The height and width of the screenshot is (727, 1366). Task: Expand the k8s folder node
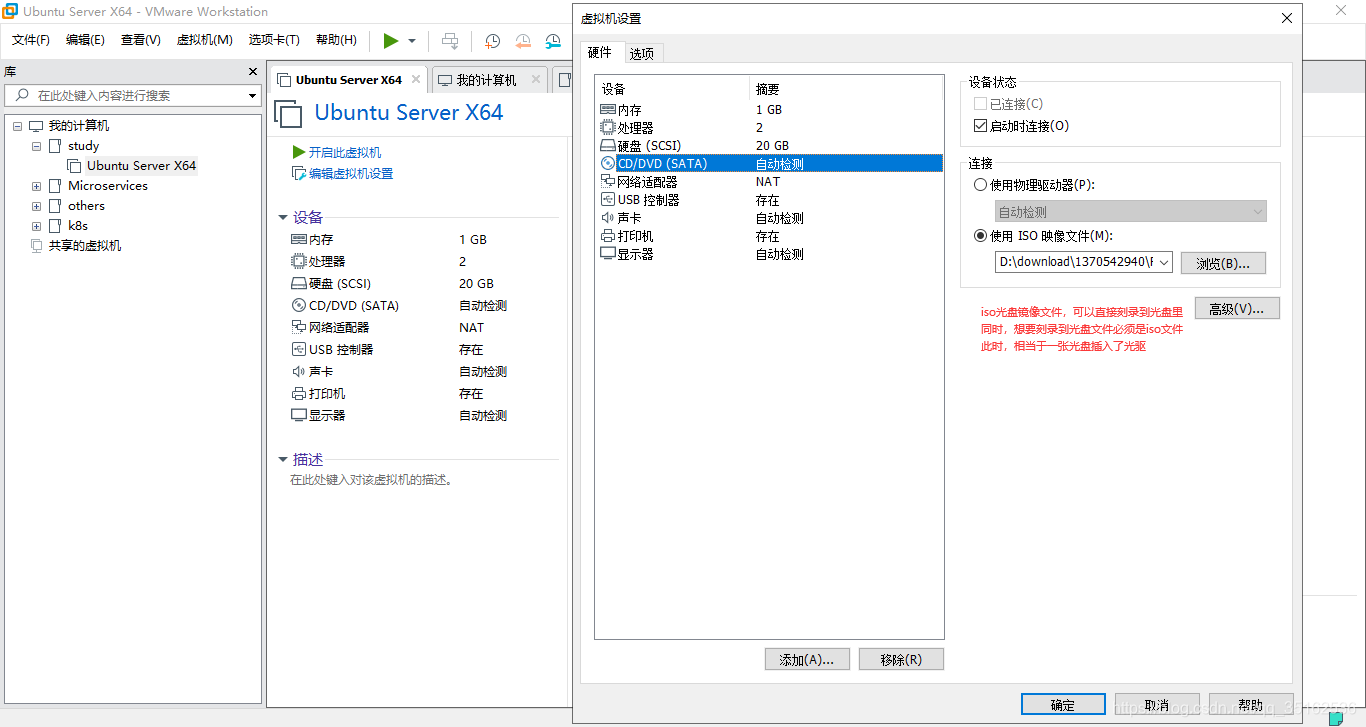tap(37, 226)
